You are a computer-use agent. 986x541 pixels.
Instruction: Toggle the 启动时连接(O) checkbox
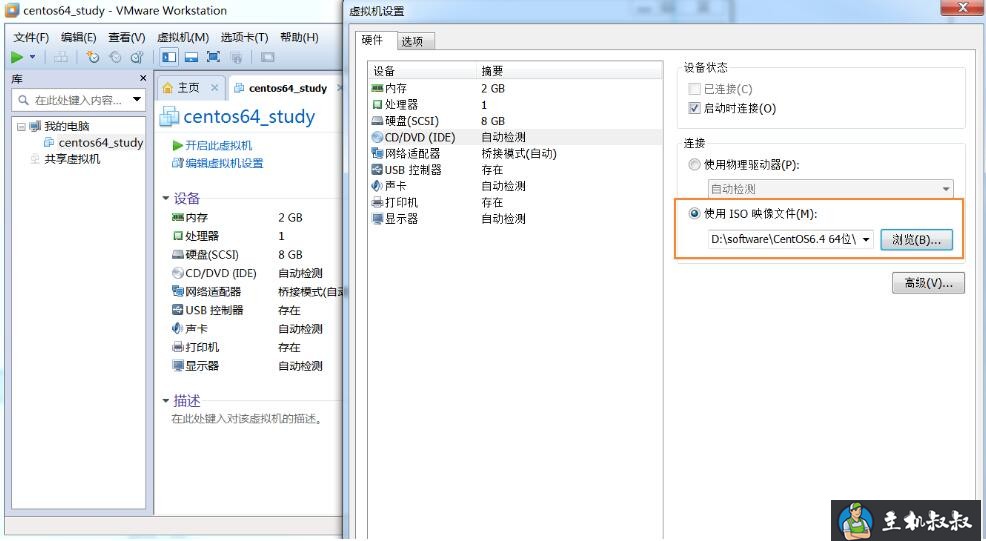pyautogui.click(x=694, y=108)
